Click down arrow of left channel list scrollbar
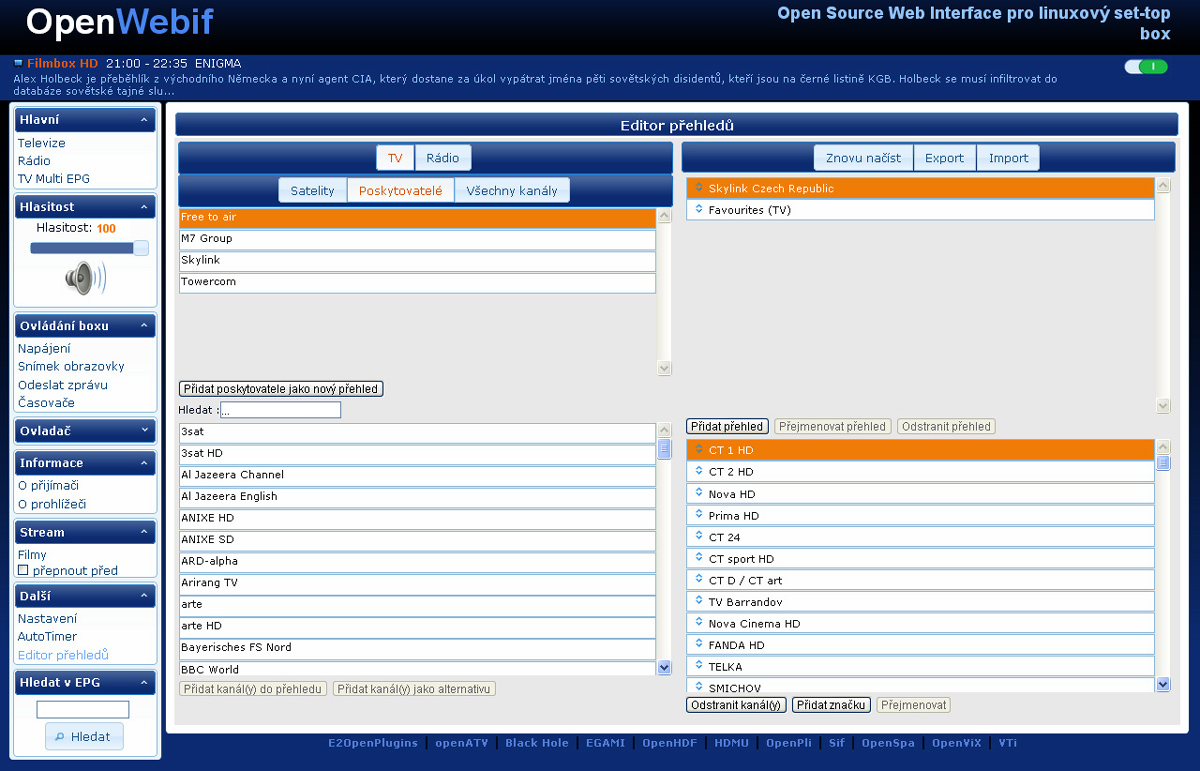The image size is (1200, 771). coord(665,667)
